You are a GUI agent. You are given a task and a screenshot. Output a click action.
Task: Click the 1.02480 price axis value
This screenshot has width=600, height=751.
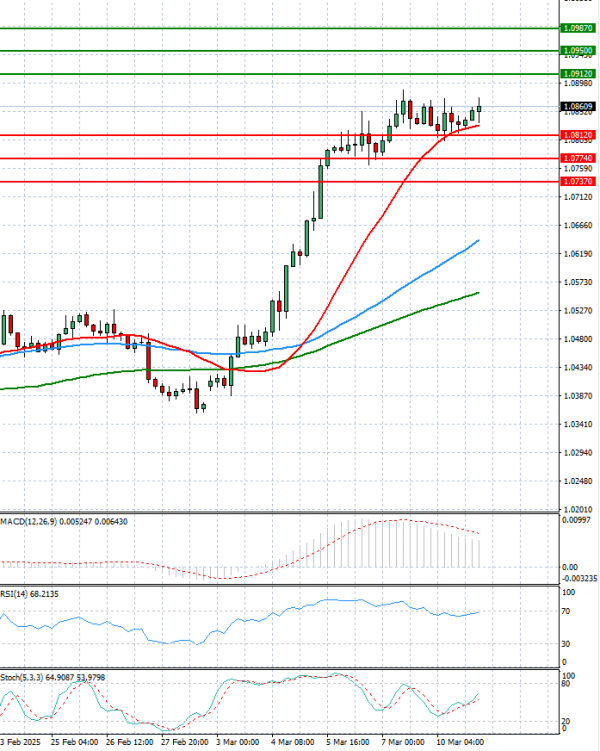click(578, 481)
